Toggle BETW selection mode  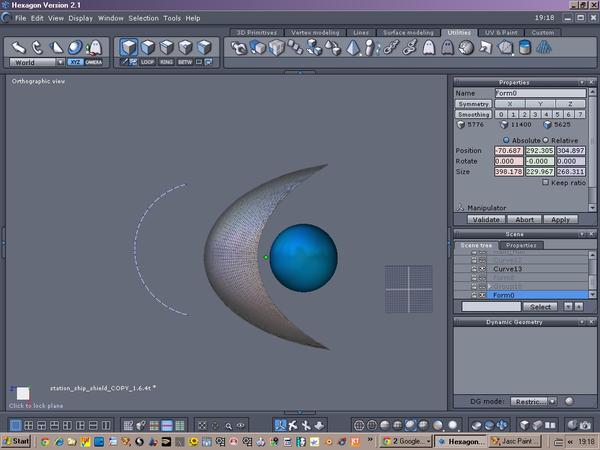pyautogui.click(x=185, y=62)
